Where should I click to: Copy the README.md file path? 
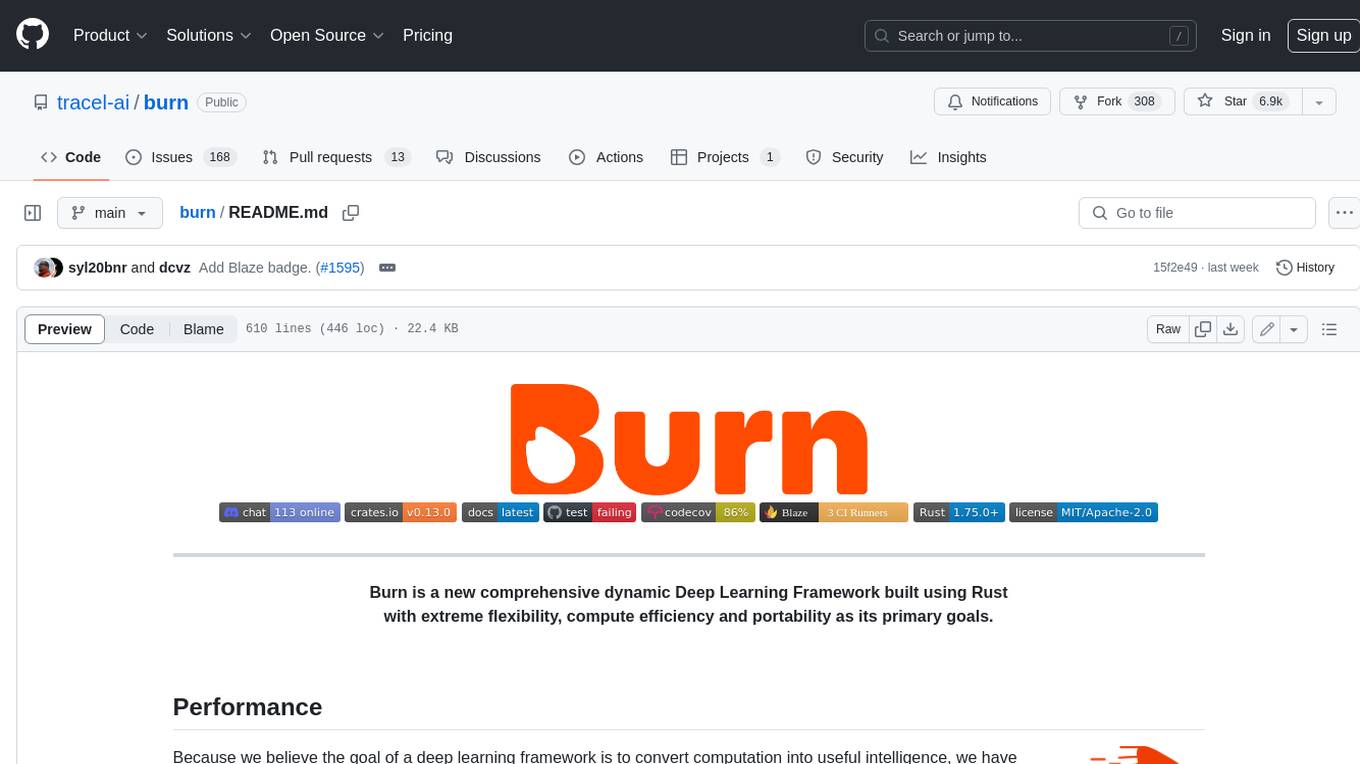click(x=350, y=212)
